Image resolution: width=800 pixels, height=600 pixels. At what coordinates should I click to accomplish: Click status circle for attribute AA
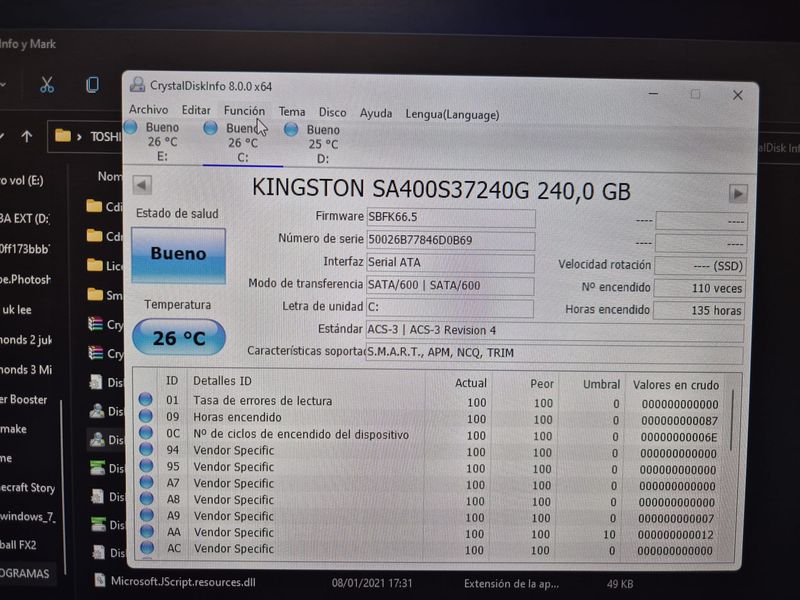(147, 531)
